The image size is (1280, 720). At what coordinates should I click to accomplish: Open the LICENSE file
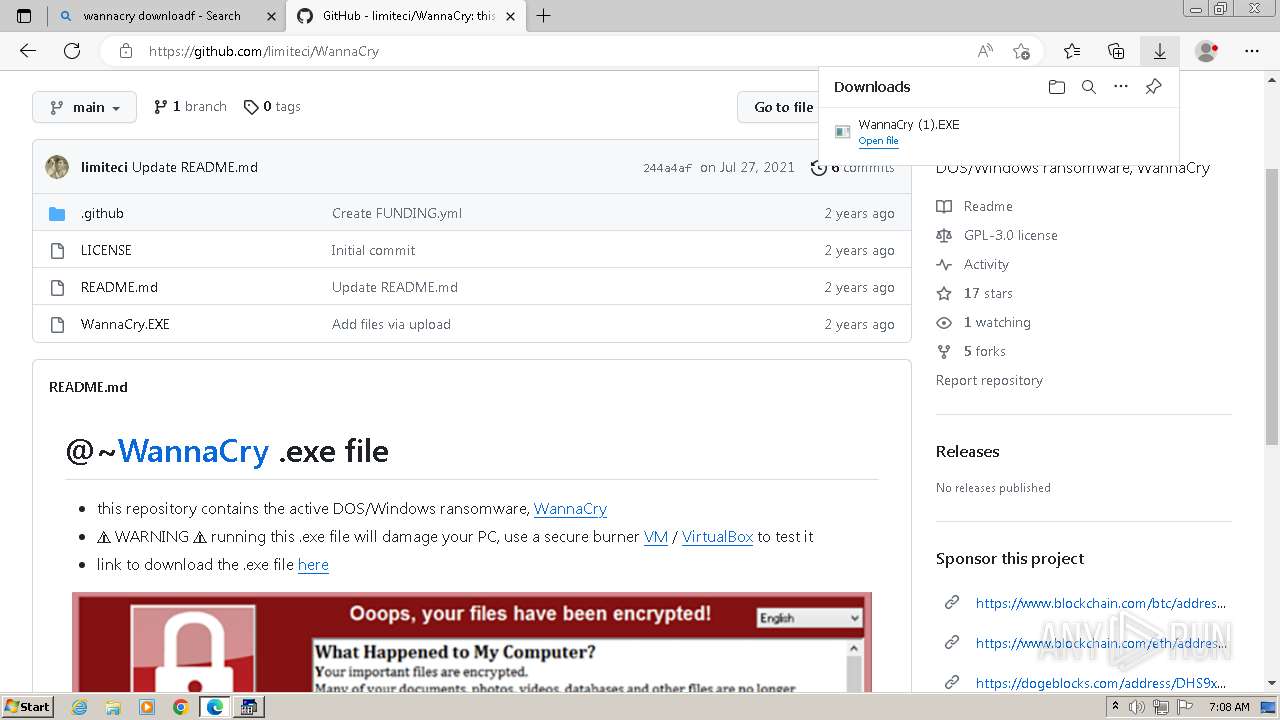[106, 250]
